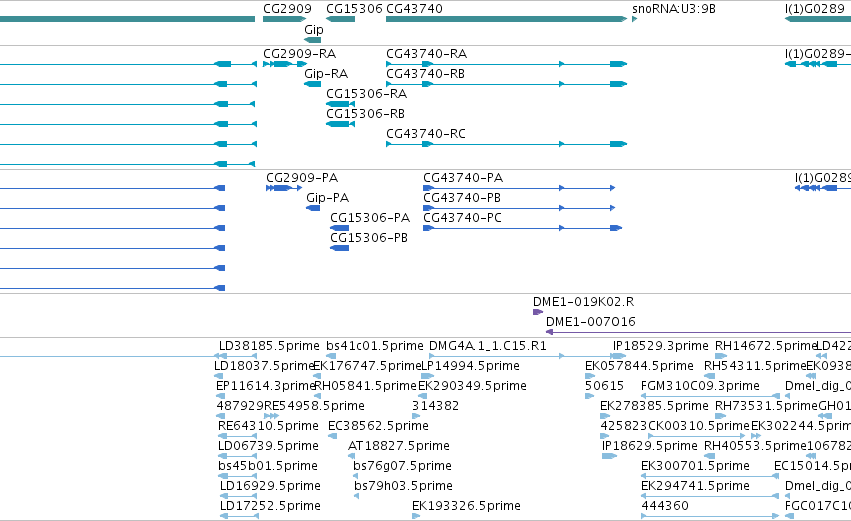The height and width of the screenshot is (521, 851).
Task: Click the teal CG43740 gene bar
Action: (x=506, y=20)
